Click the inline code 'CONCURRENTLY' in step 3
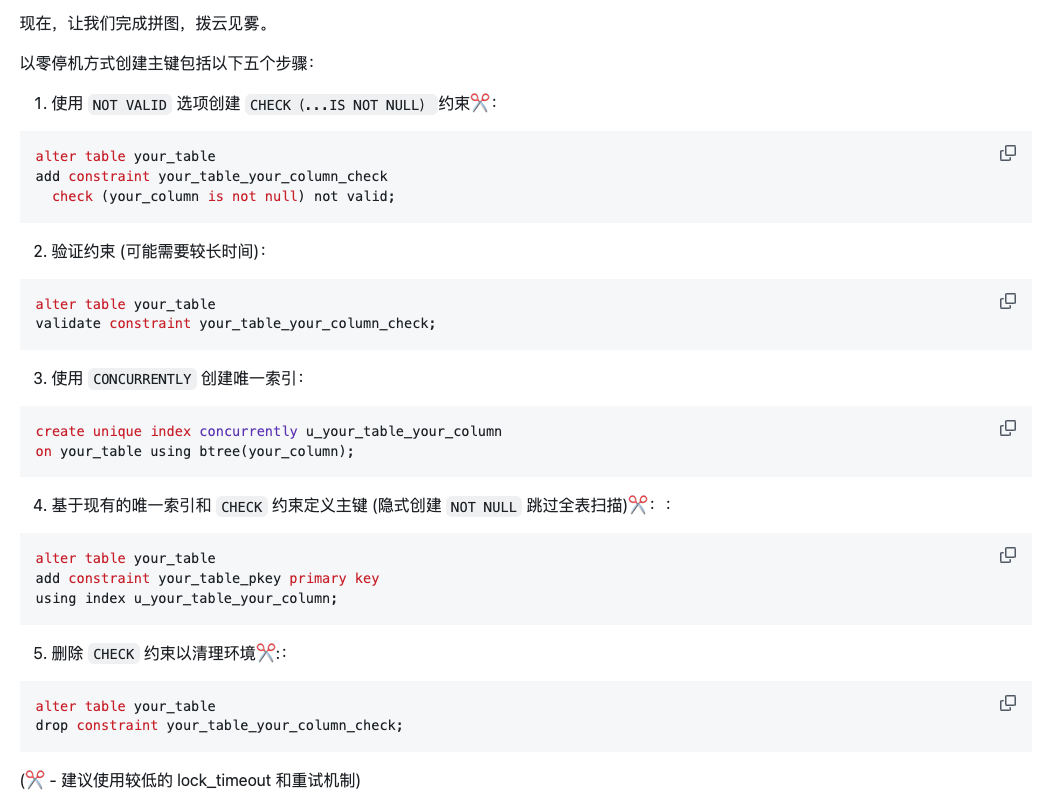1064x801 pixels. click(x=142, y=379)
